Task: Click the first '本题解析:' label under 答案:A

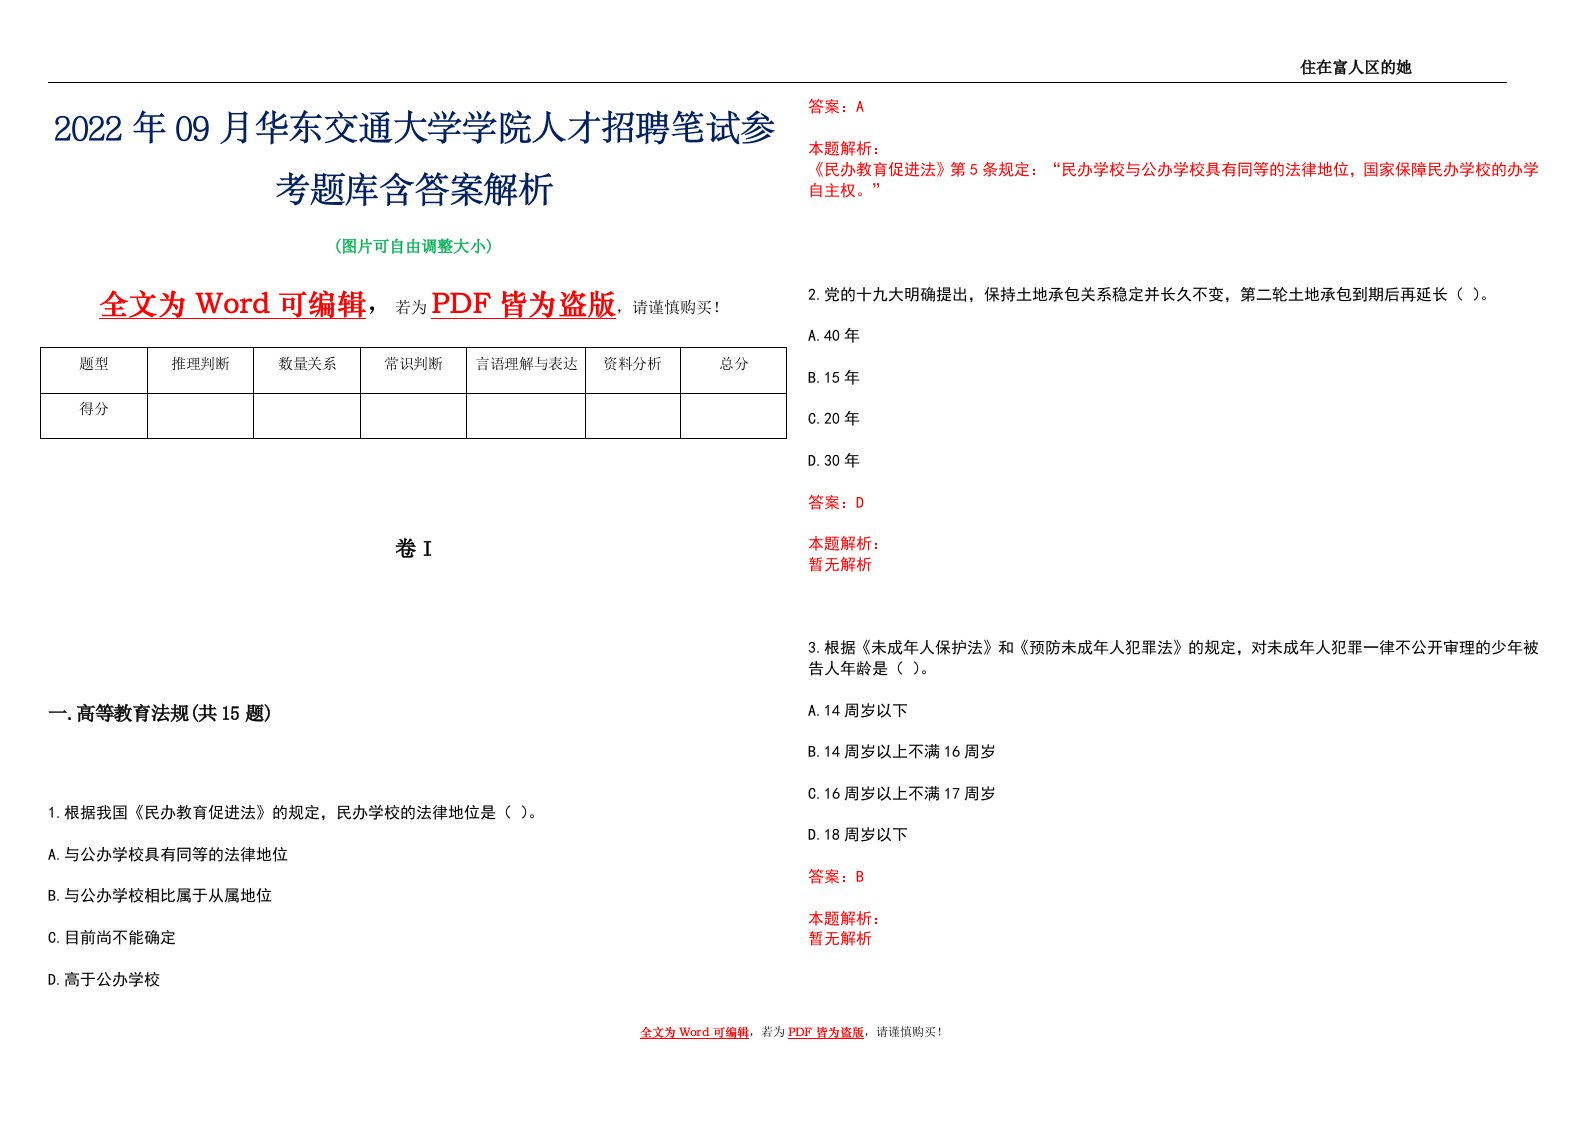Action: pyautogui.click(x=844, y=149)
